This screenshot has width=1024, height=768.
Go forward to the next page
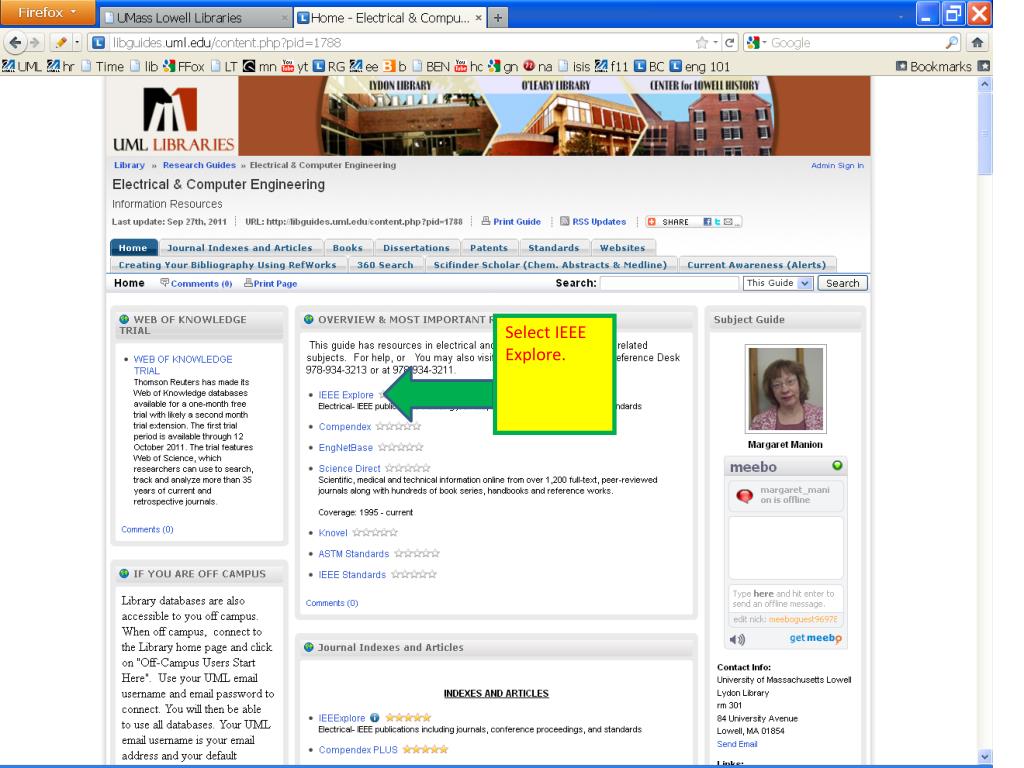(35, 43)
